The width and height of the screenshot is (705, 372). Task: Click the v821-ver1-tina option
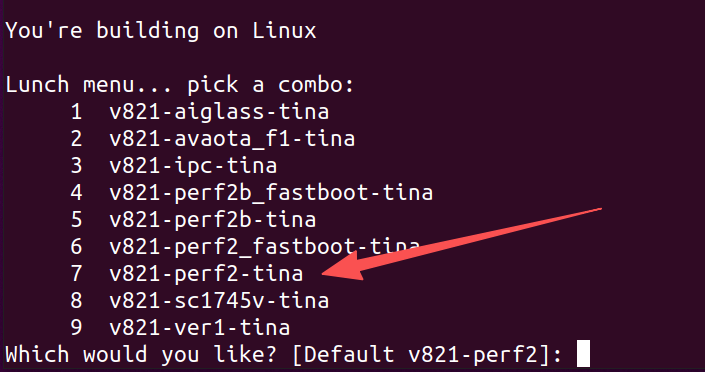(200, 327)
